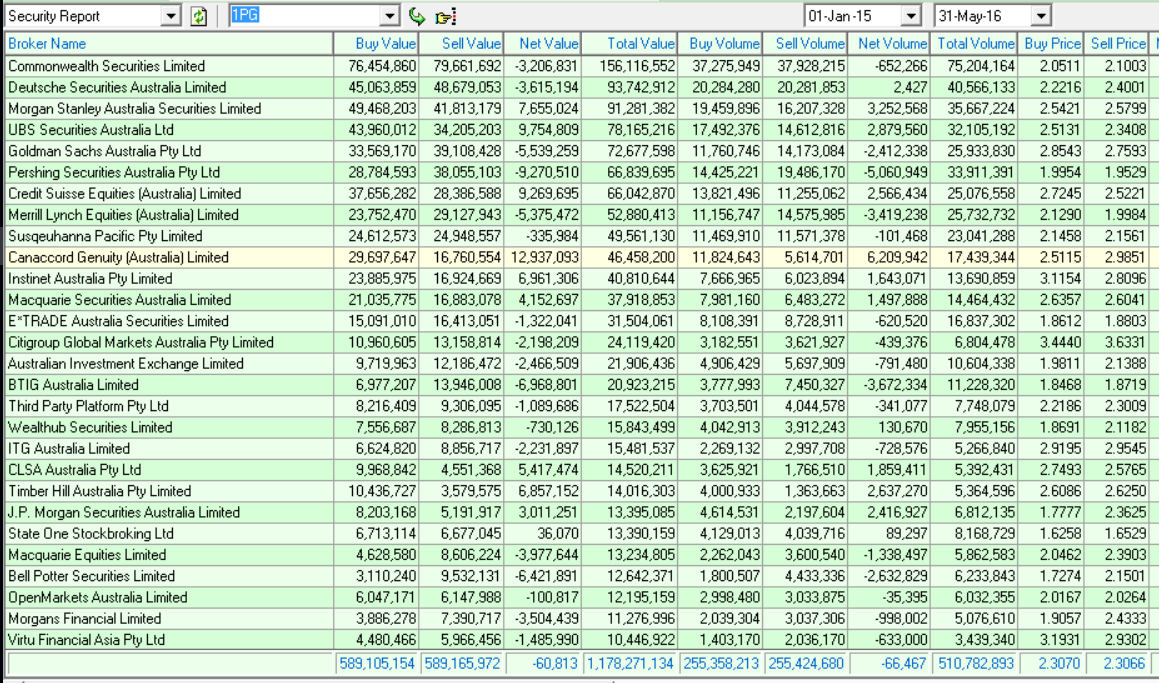Image resolution: width=1159 pixels, height=683 pixels.
Task: Select Virtu Financial Asia Pty Ltd name
Action: coord(86,640)
